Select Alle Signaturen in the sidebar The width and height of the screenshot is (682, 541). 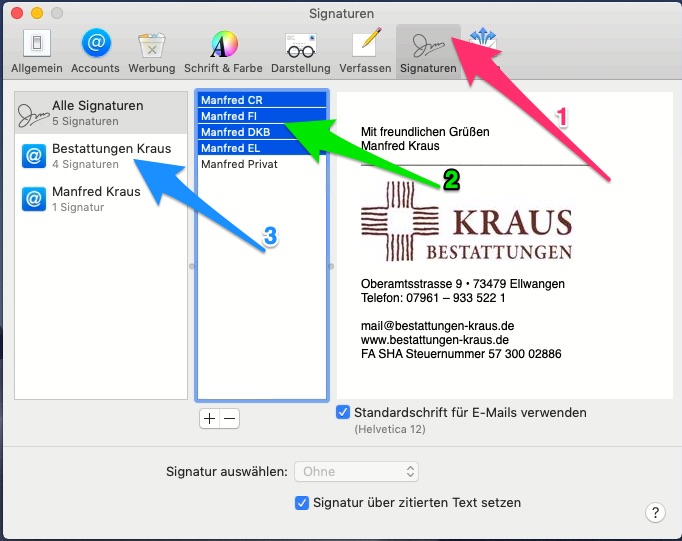pos(101,113)
